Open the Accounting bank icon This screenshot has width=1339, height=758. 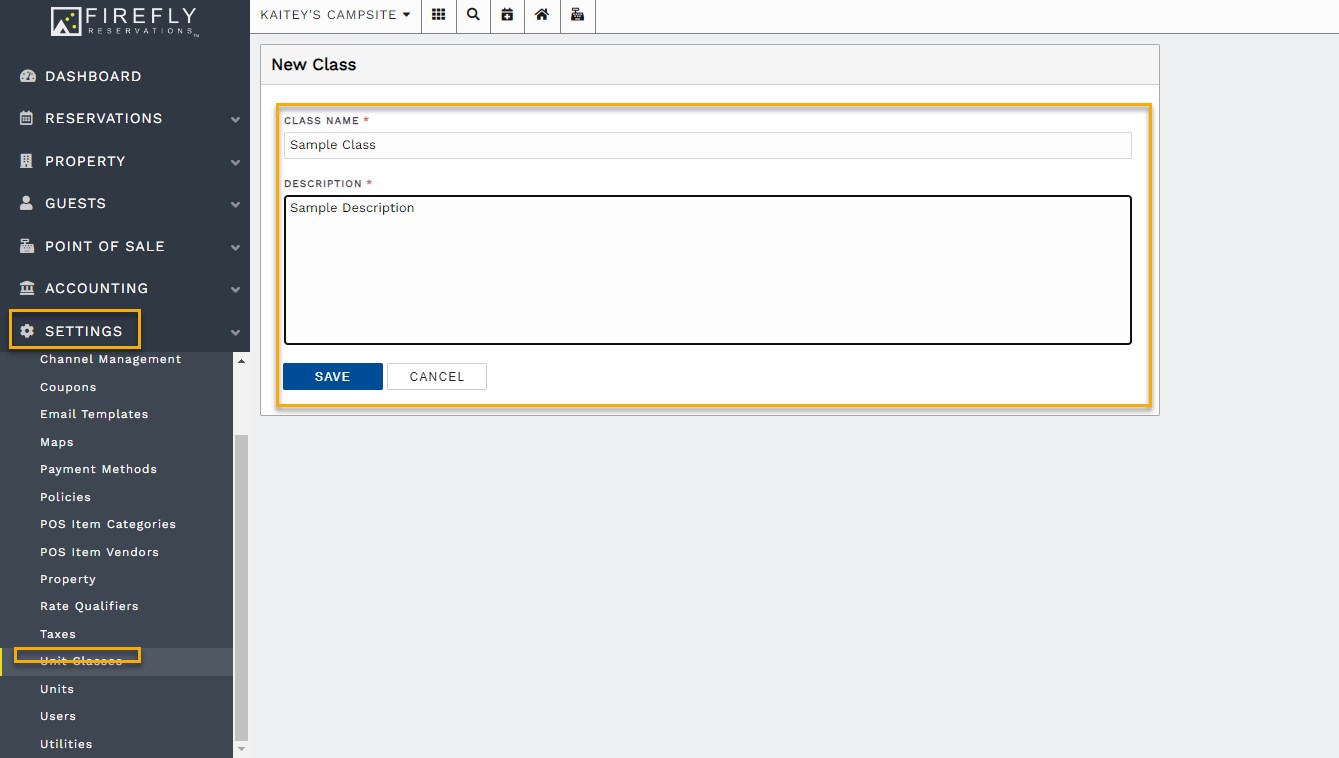[25, 288]
